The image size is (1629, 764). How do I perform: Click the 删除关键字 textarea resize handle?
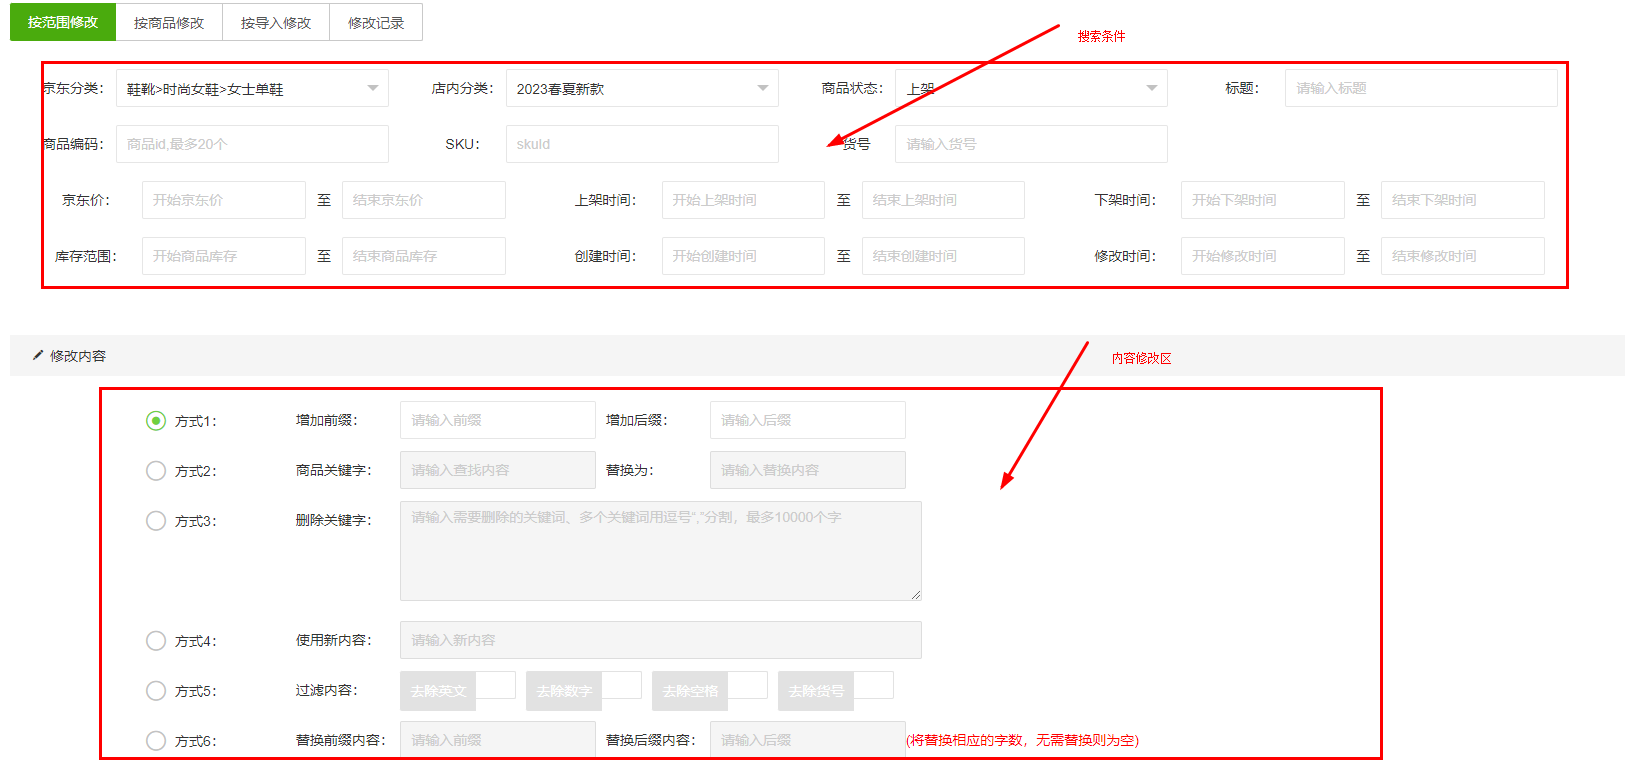point(915,594)
